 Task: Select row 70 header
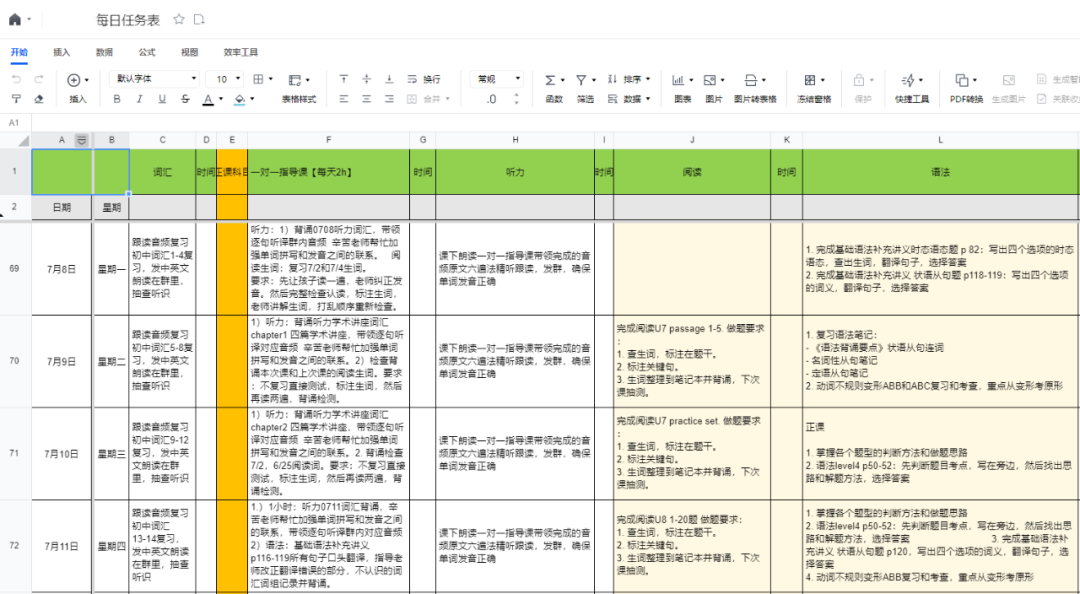coord(14,361)
